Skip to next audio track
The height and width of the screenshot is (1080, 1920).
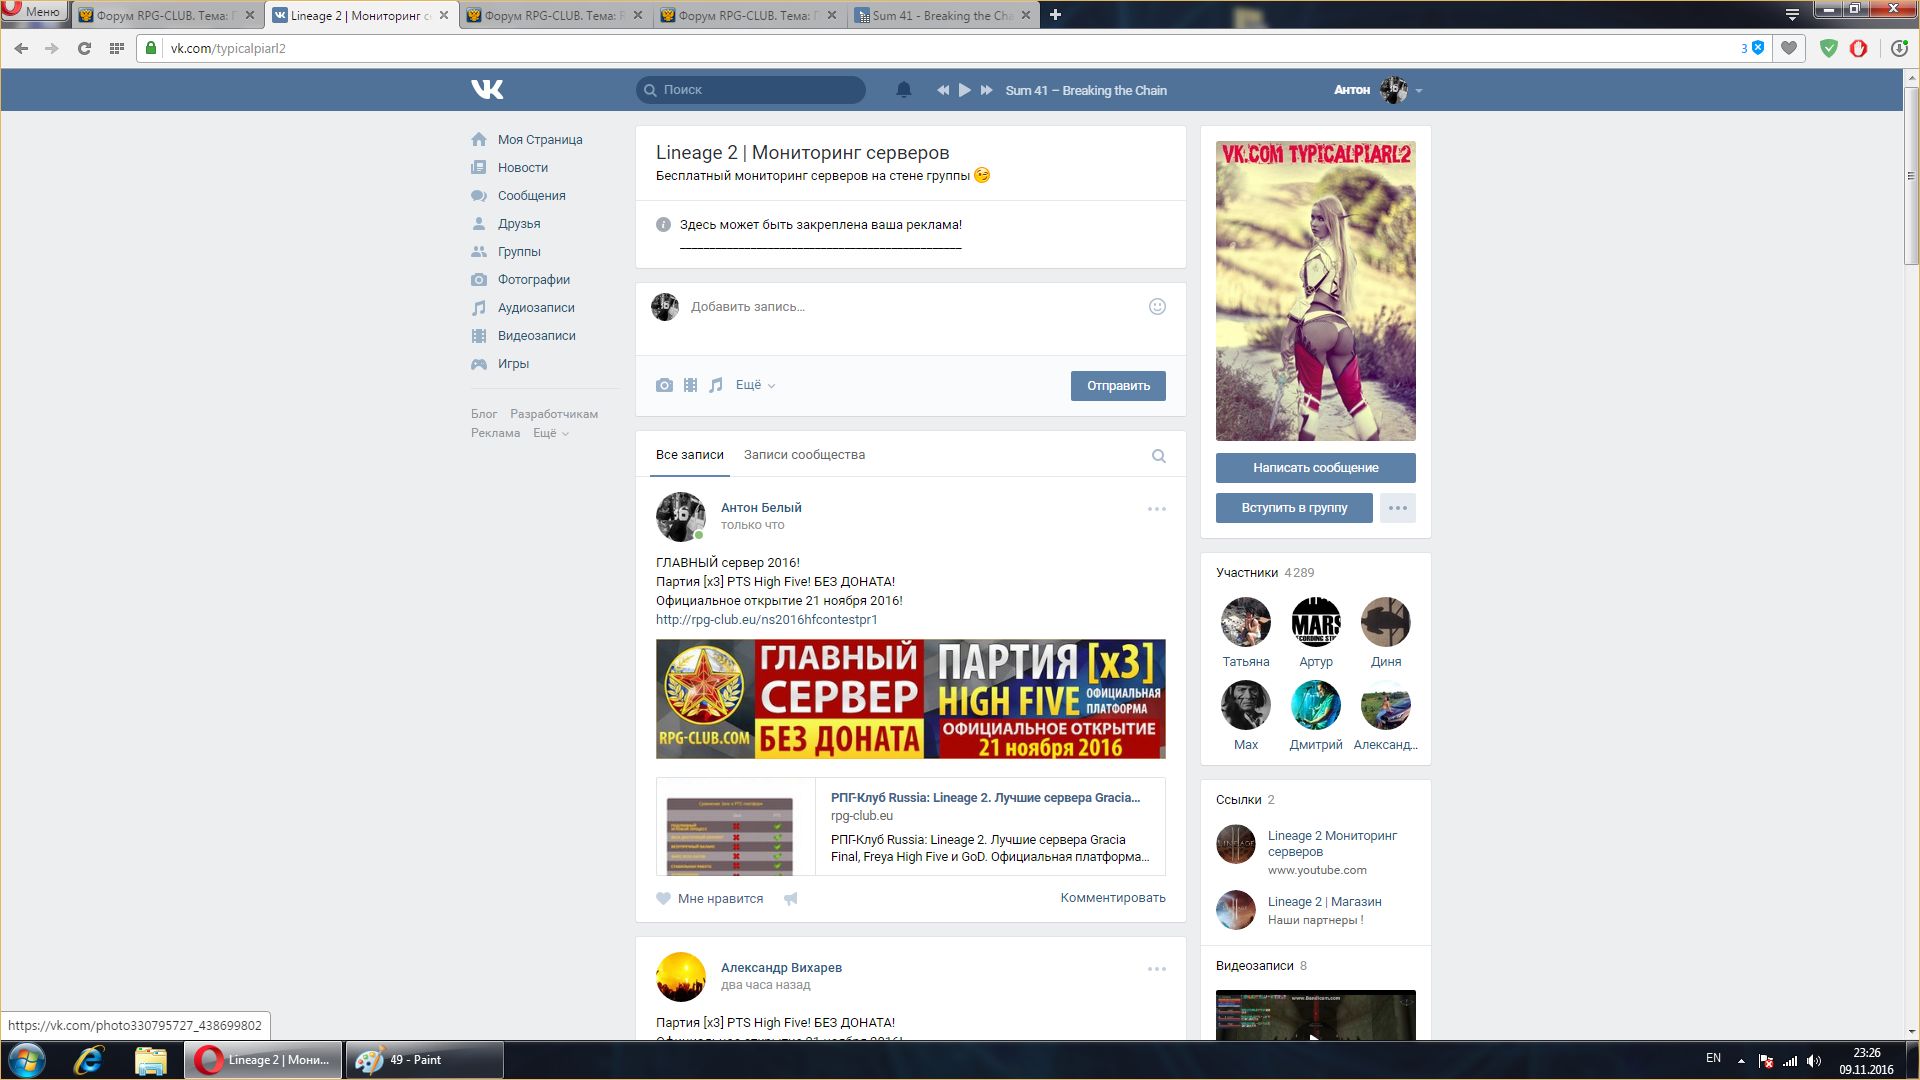tap(986, 90)
